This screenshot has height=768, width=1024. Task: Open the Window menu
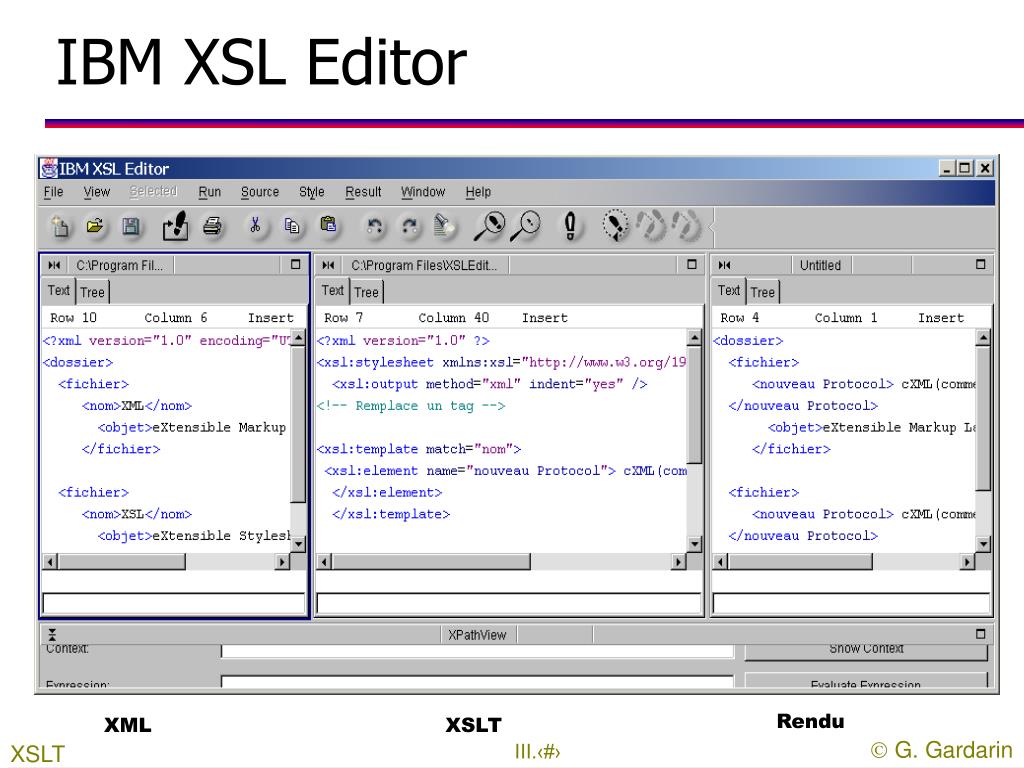coord(423,192)
